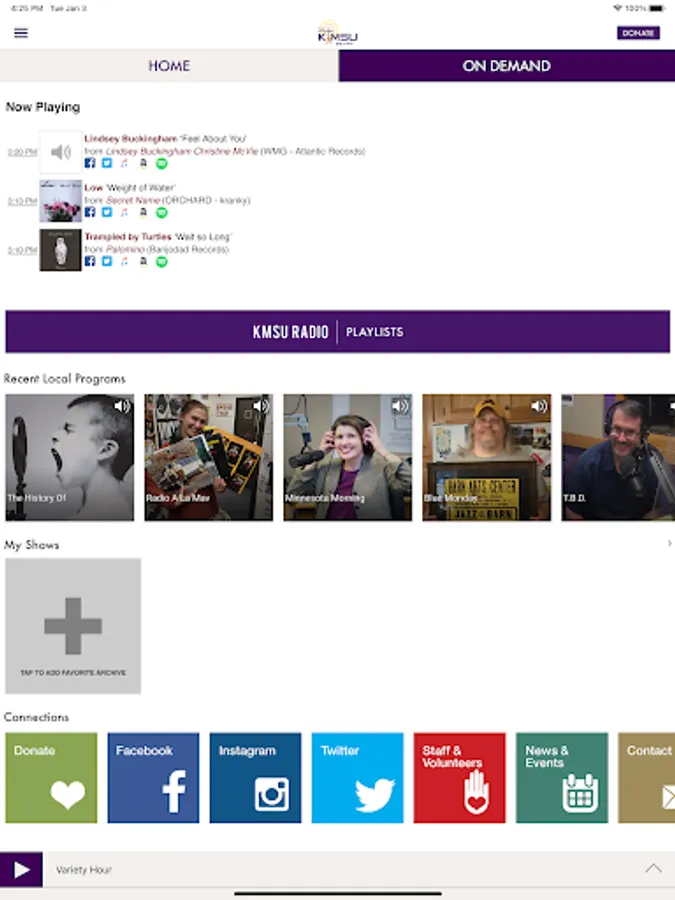This screenshot has height=900, width=675.
Task: Share Low 'Weight of Water' on Twitter
Action: point(107,212)
